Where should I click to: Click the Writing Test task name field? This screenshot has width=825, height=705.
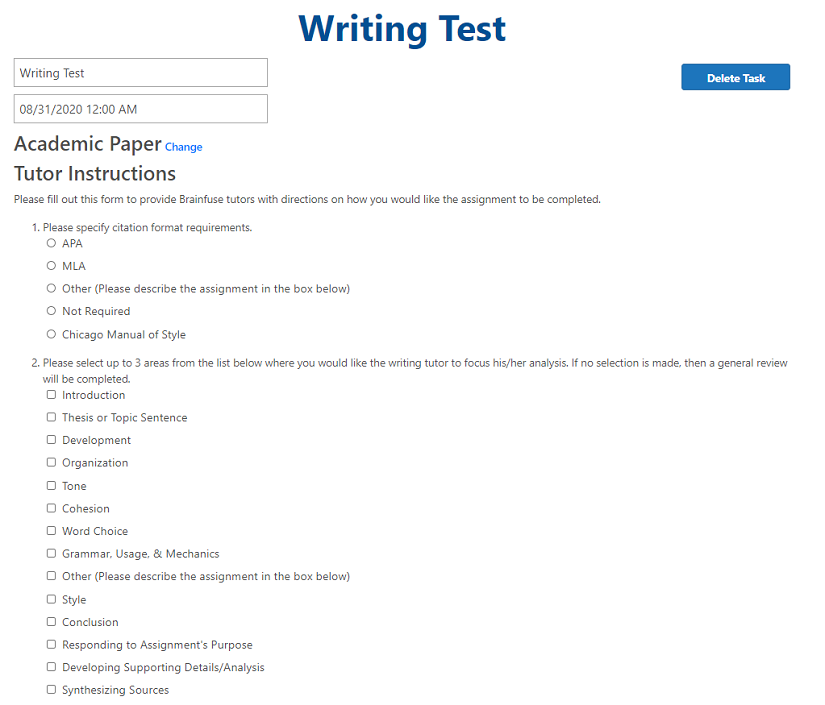pos(141,73)
